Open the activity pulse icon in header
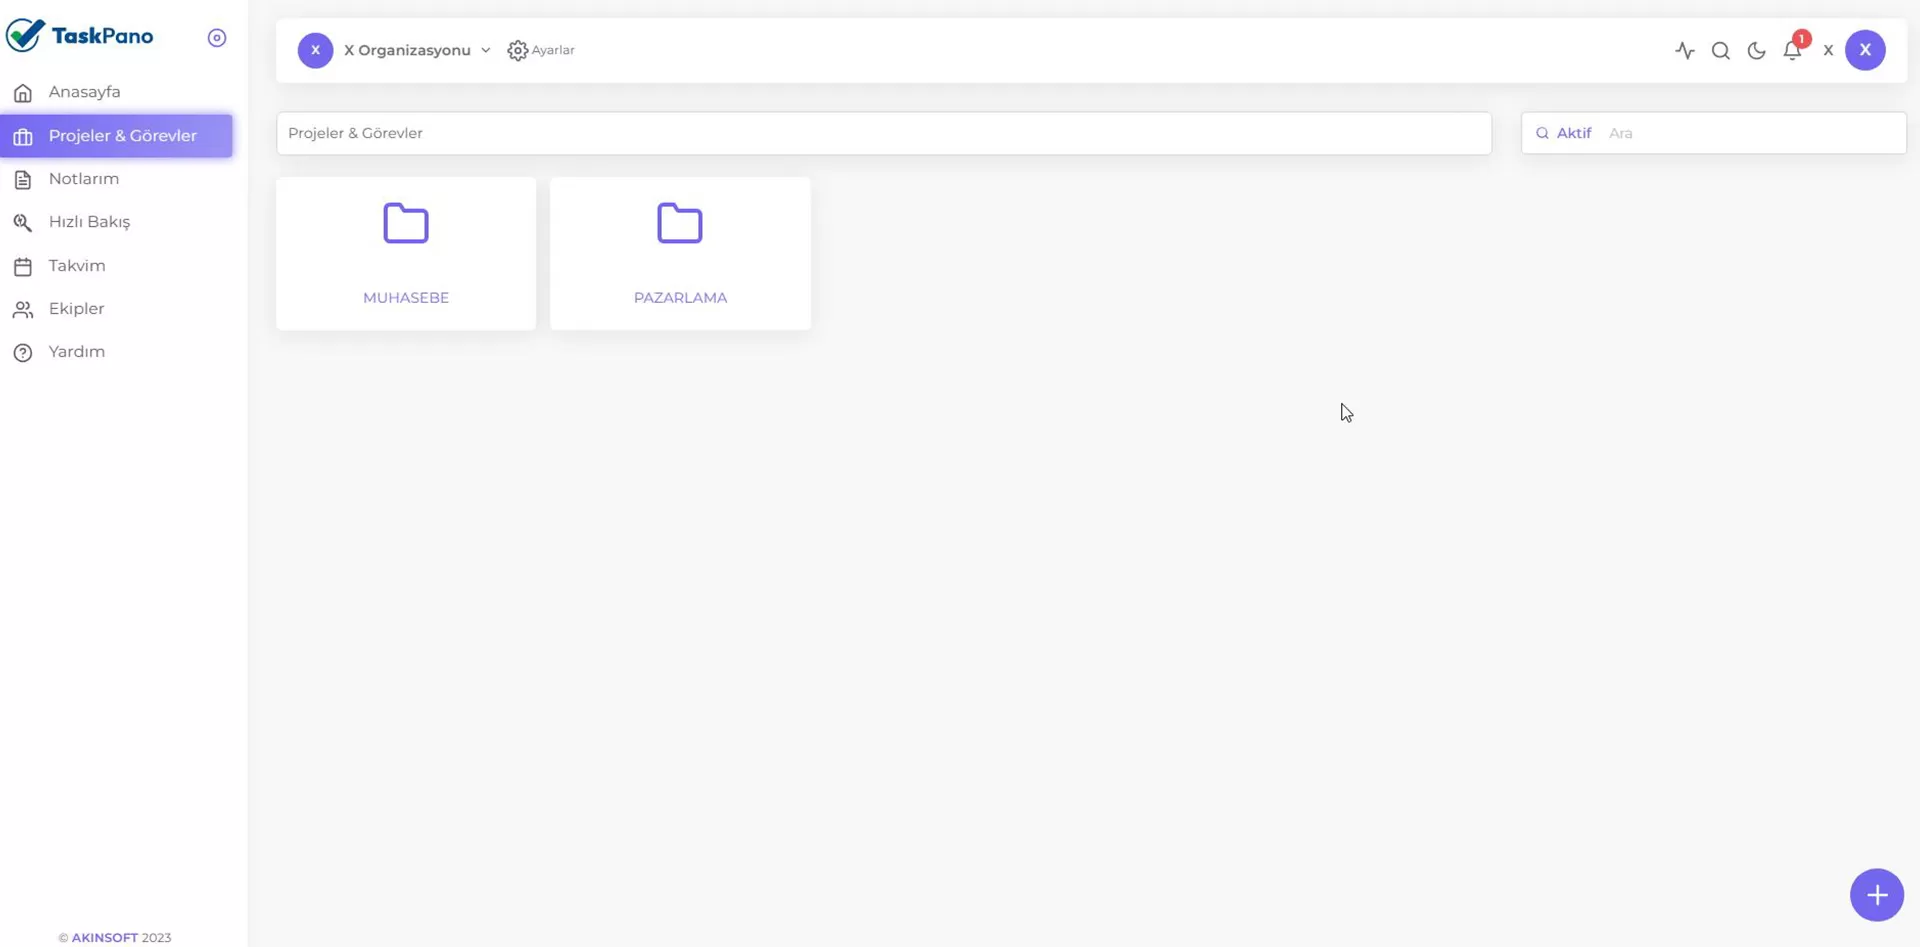The width and height of the screenshot is (1920, 947). tap(1685, 50)
